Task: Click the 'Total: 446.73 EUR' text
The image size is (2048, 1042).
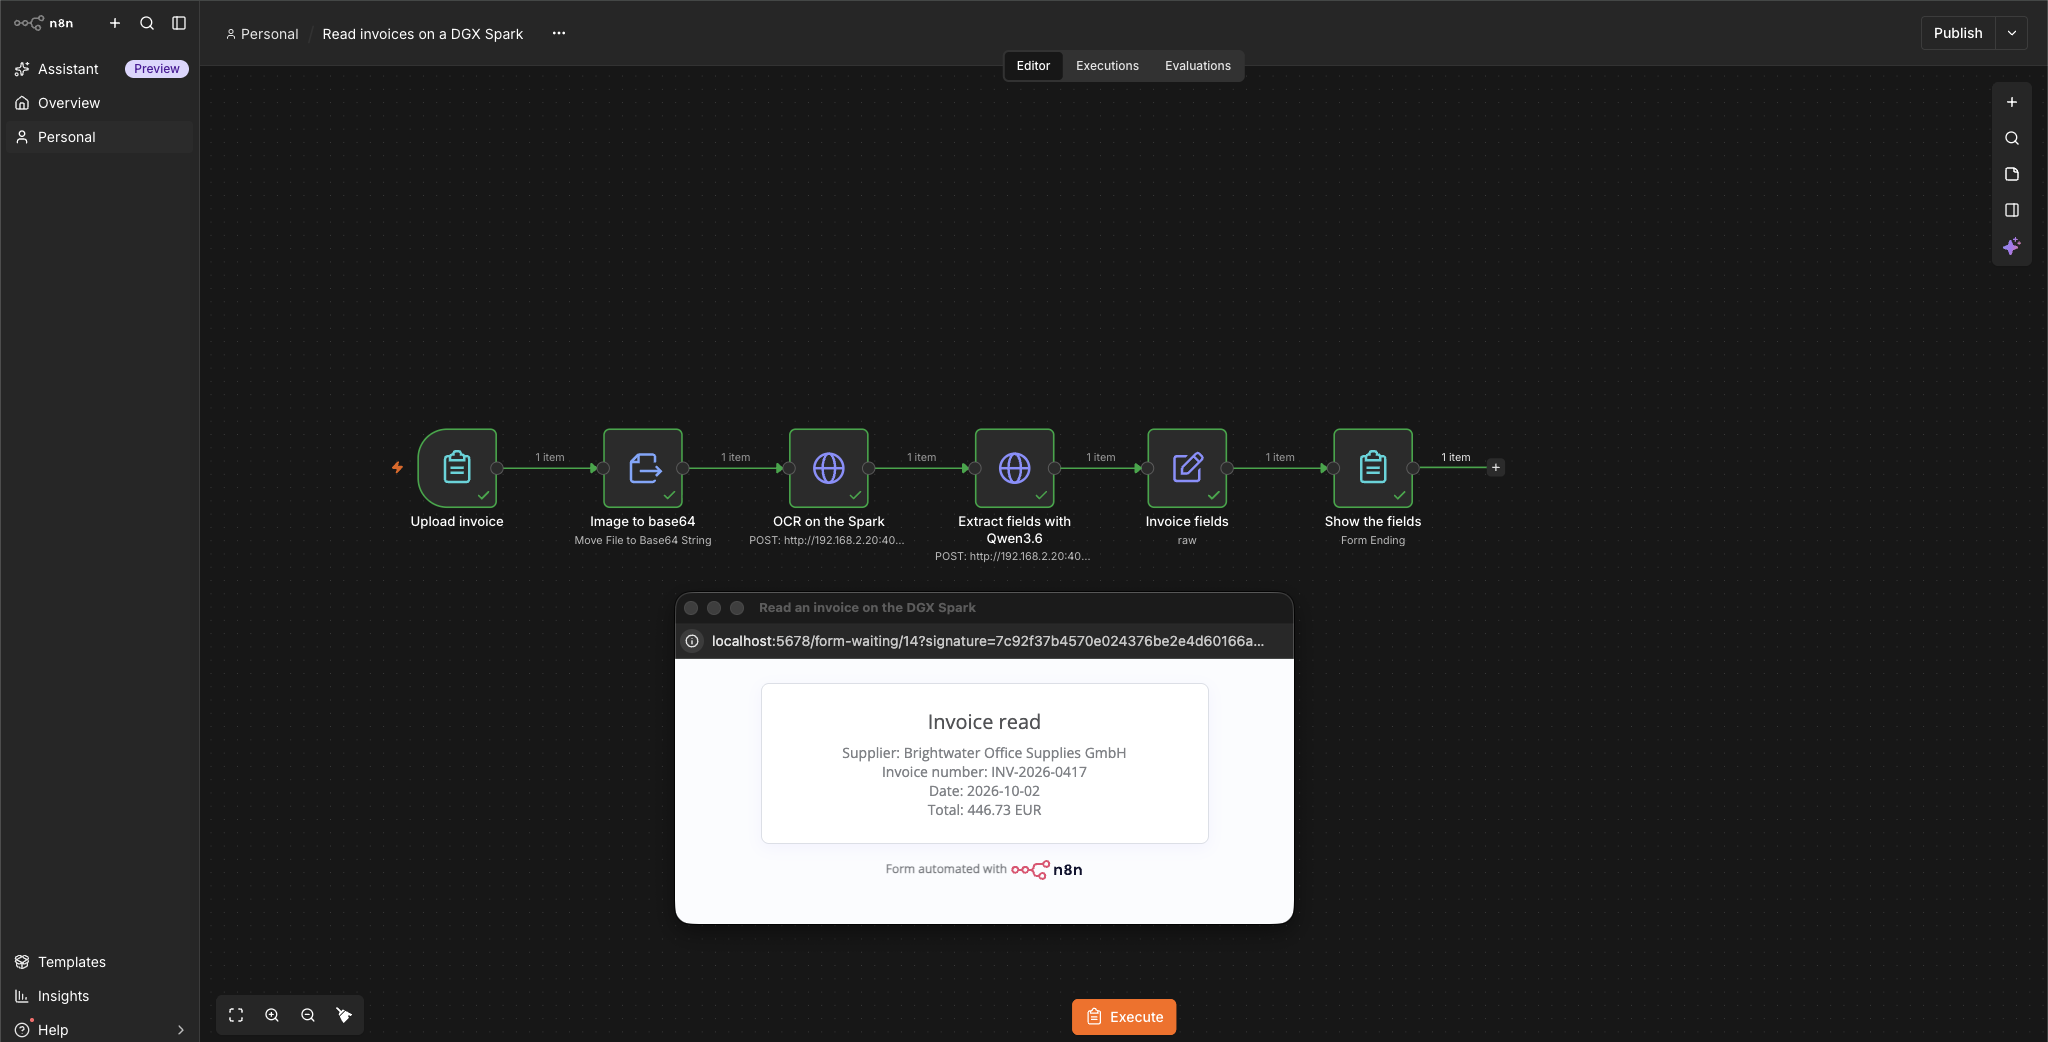Action: pyautogui.click(x=984, y=810)
